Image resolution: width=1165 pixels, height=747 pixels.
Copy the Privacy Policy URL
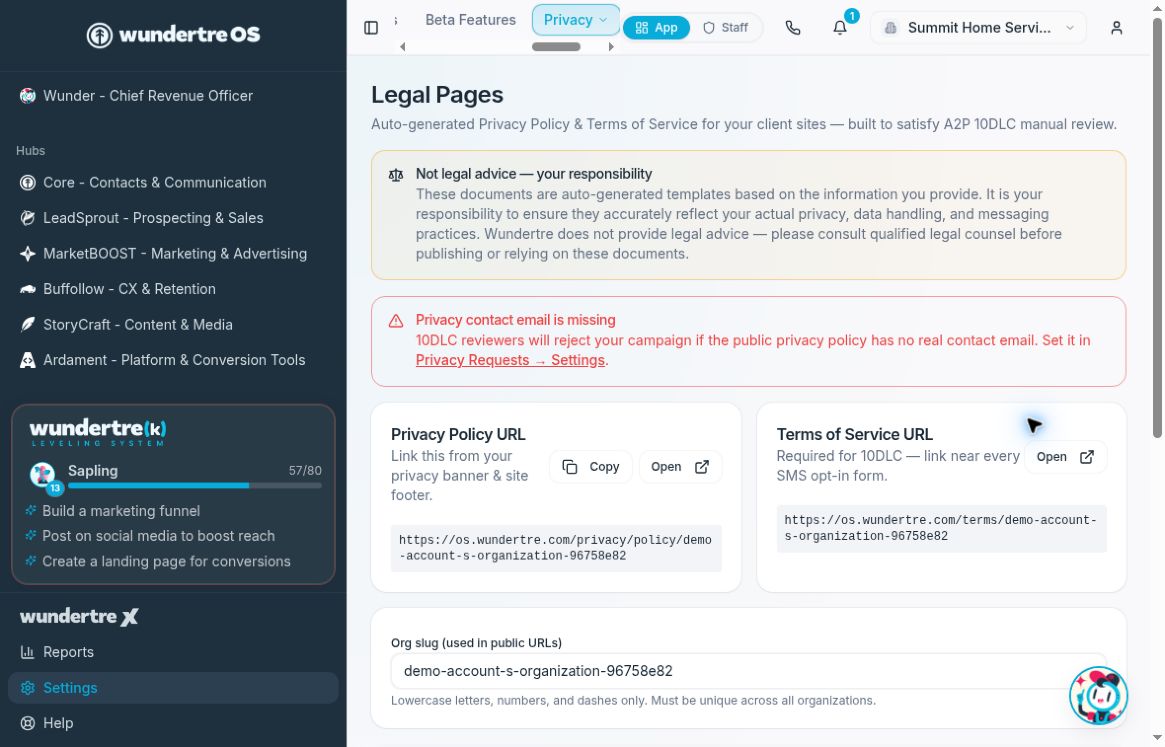coord(591,467)
